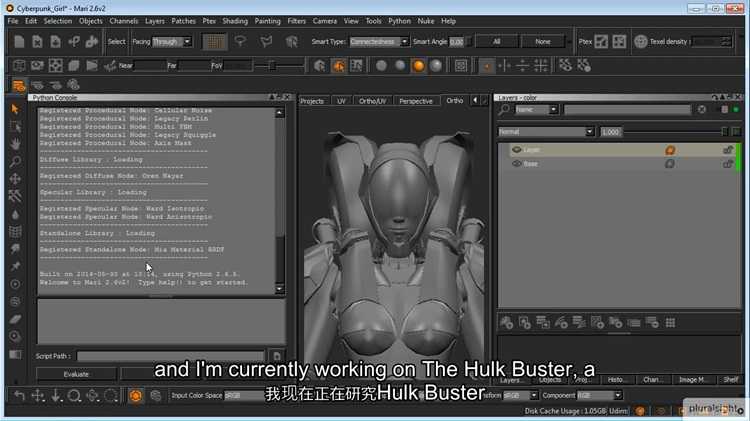Switch to the Shelf tab
This screenshot has width=750, height=421.
point(730,380)
